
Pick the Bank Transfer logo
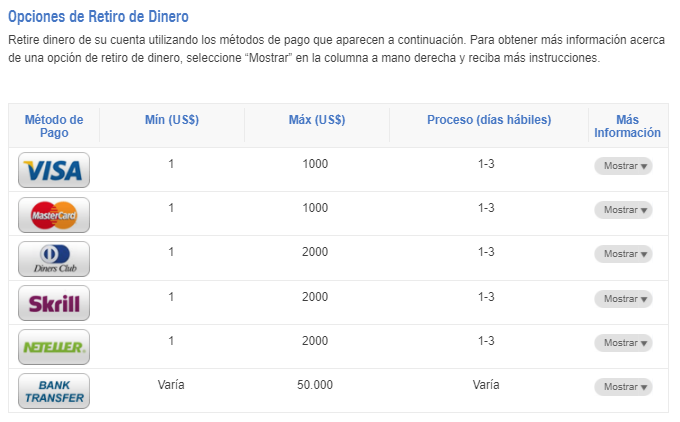pyautogui.click(x=54, y=391)
